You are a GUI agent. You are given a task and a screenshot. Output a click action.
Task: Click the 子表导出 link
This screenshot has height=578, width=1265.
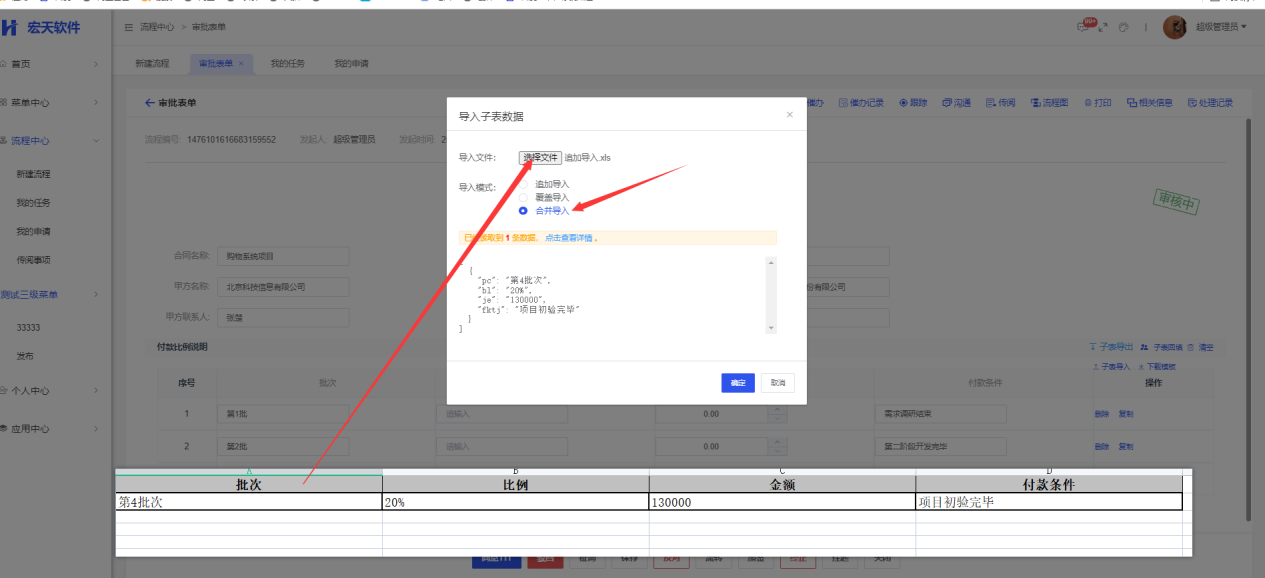(x=1111, y=347)
